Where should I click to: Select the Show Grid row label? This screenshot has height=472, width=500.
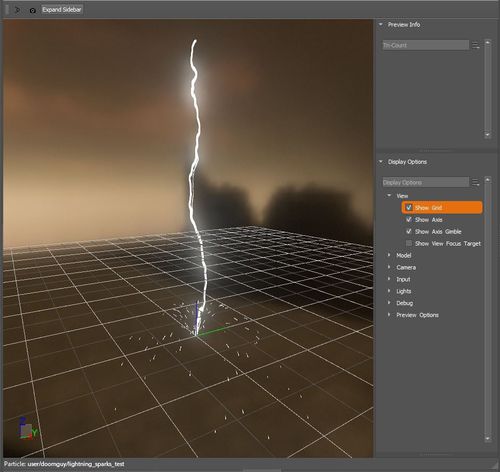[x=428, y=208]
